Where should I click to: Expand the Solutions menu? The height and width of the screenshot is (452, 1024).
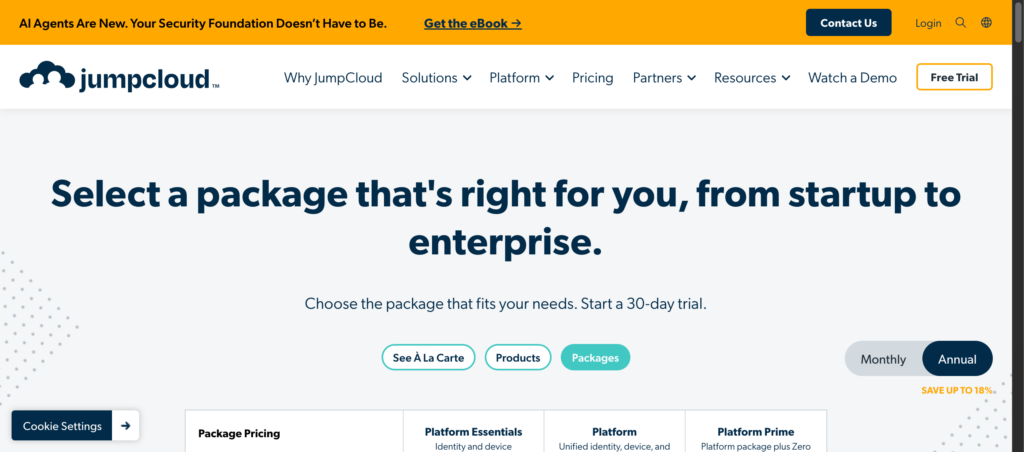(436, 78)
